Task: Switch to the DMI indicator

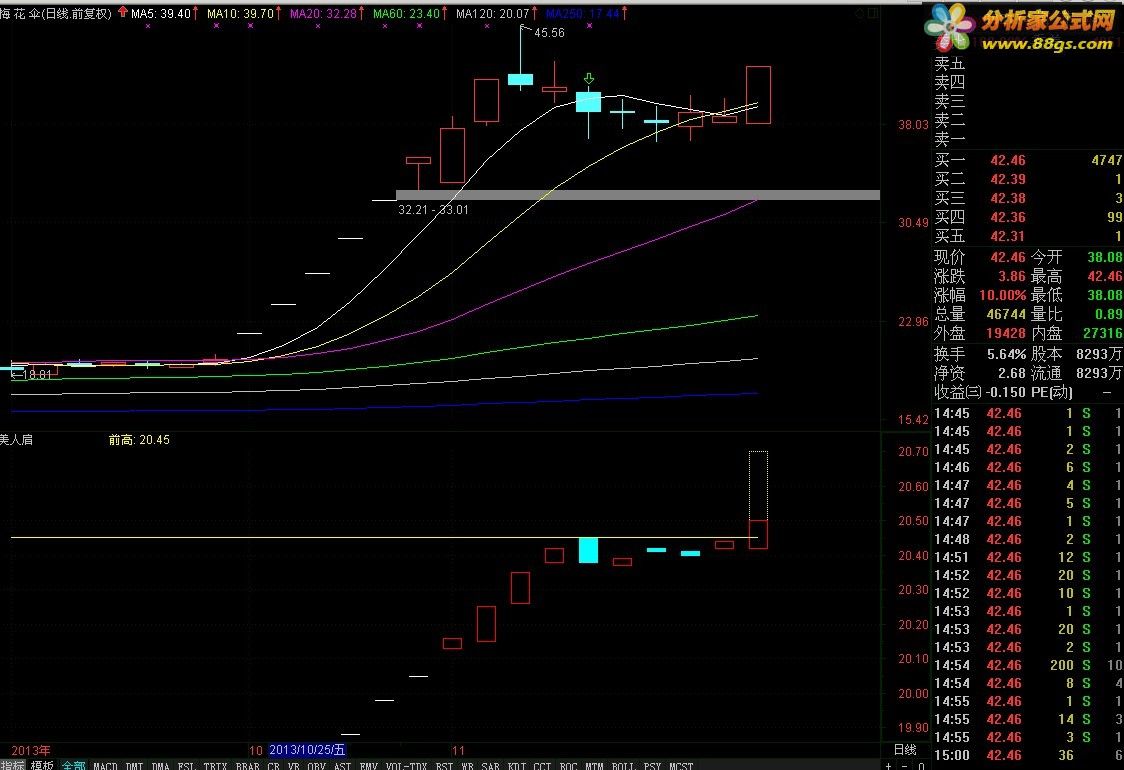Action: pos(135,766)
